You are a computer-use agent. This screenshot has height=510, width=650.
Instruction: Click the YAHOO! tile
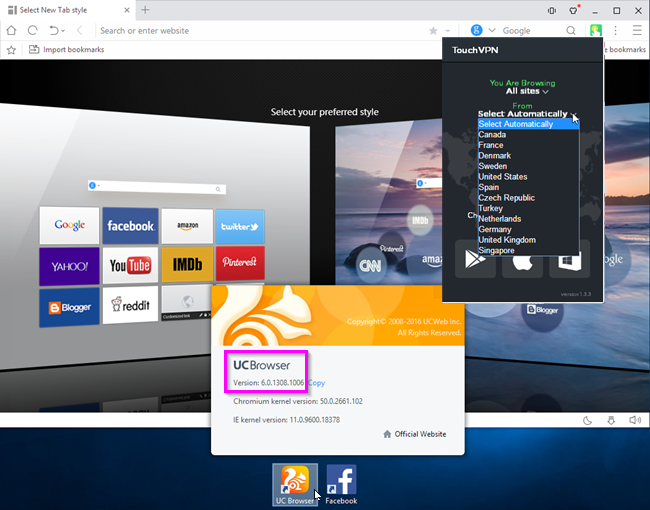point(69,266)
